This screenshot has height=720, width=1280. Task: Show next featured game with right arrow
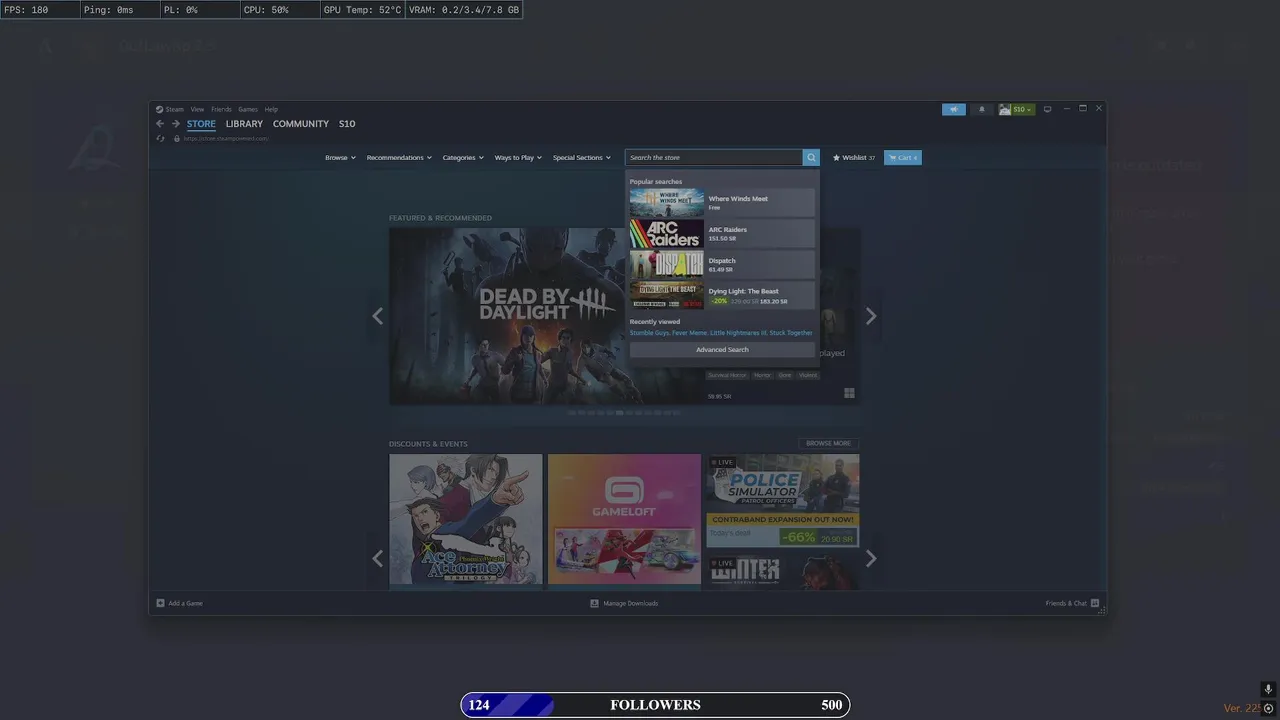click(x=871, y=316)
